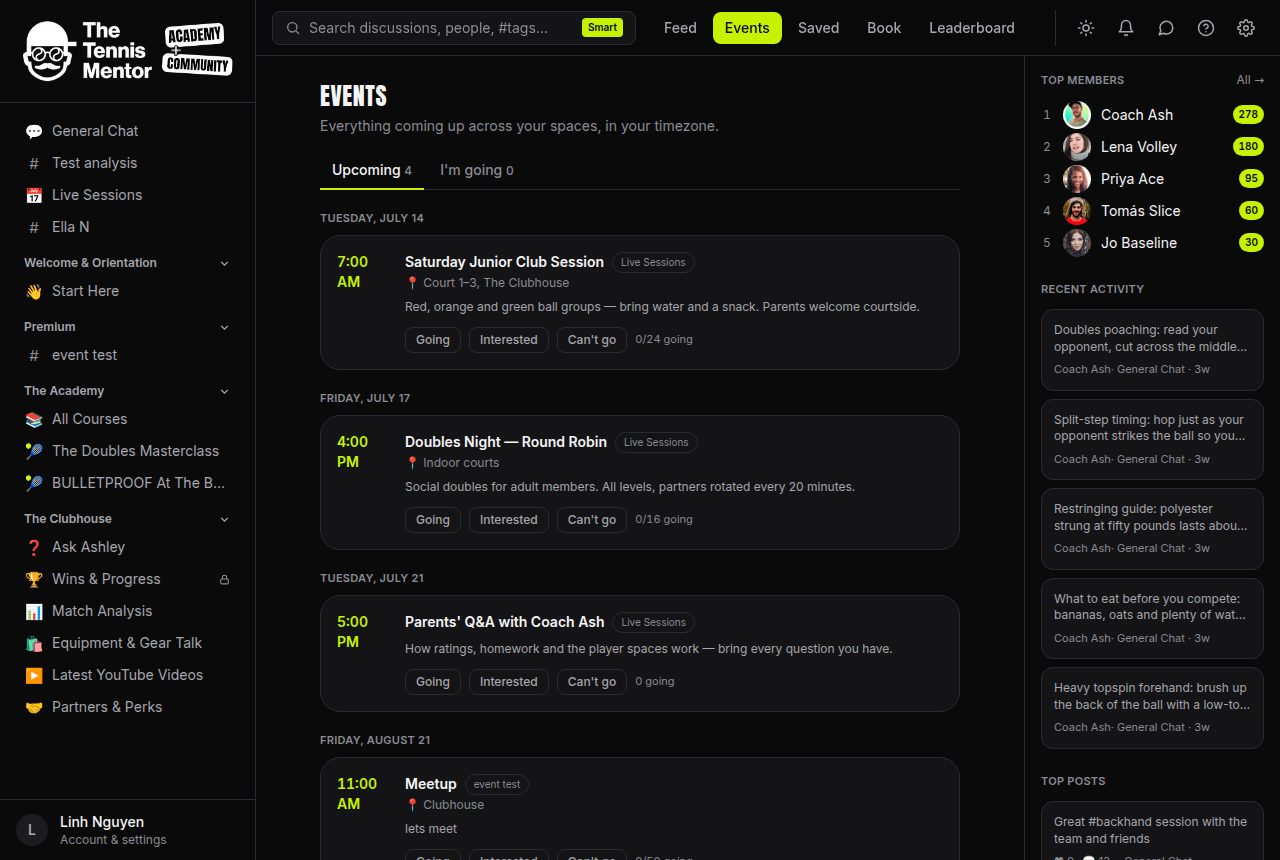Mark Interested for Saturday Junior Club Session
This screenshot has width=1280, height=860.
pos(509,340)
